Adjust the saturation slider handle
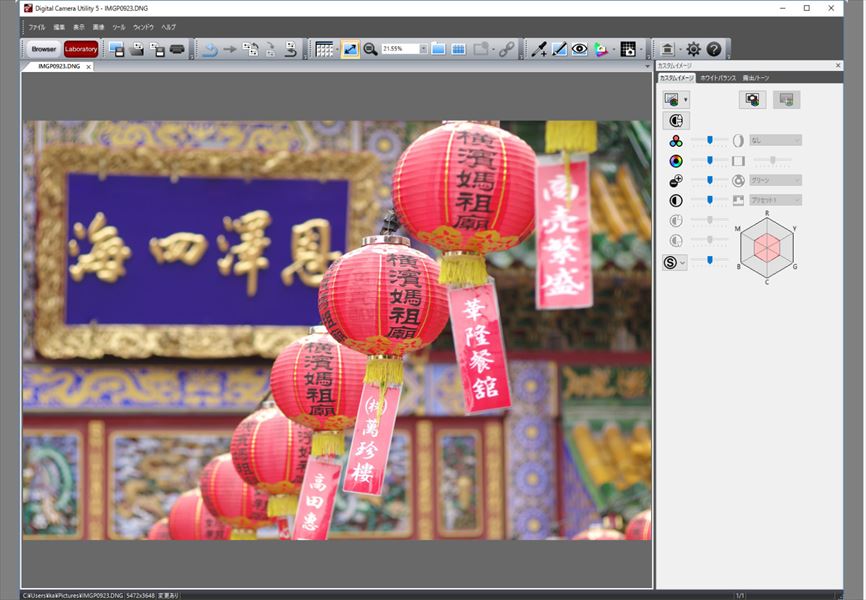The height and width of the screenshot is (600, 866). point(710,140)
